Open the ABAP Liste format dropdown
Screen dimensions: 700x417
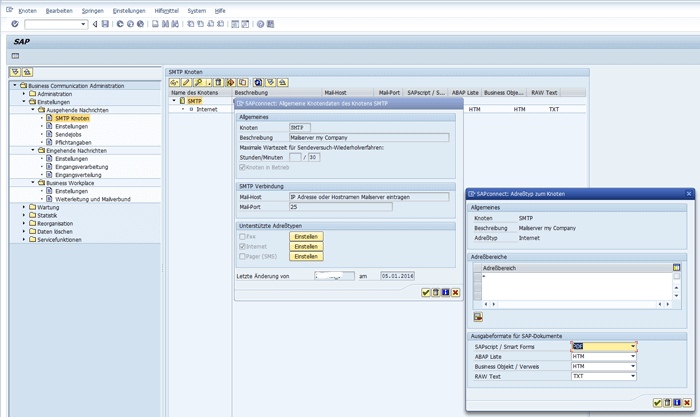[633, 356]
